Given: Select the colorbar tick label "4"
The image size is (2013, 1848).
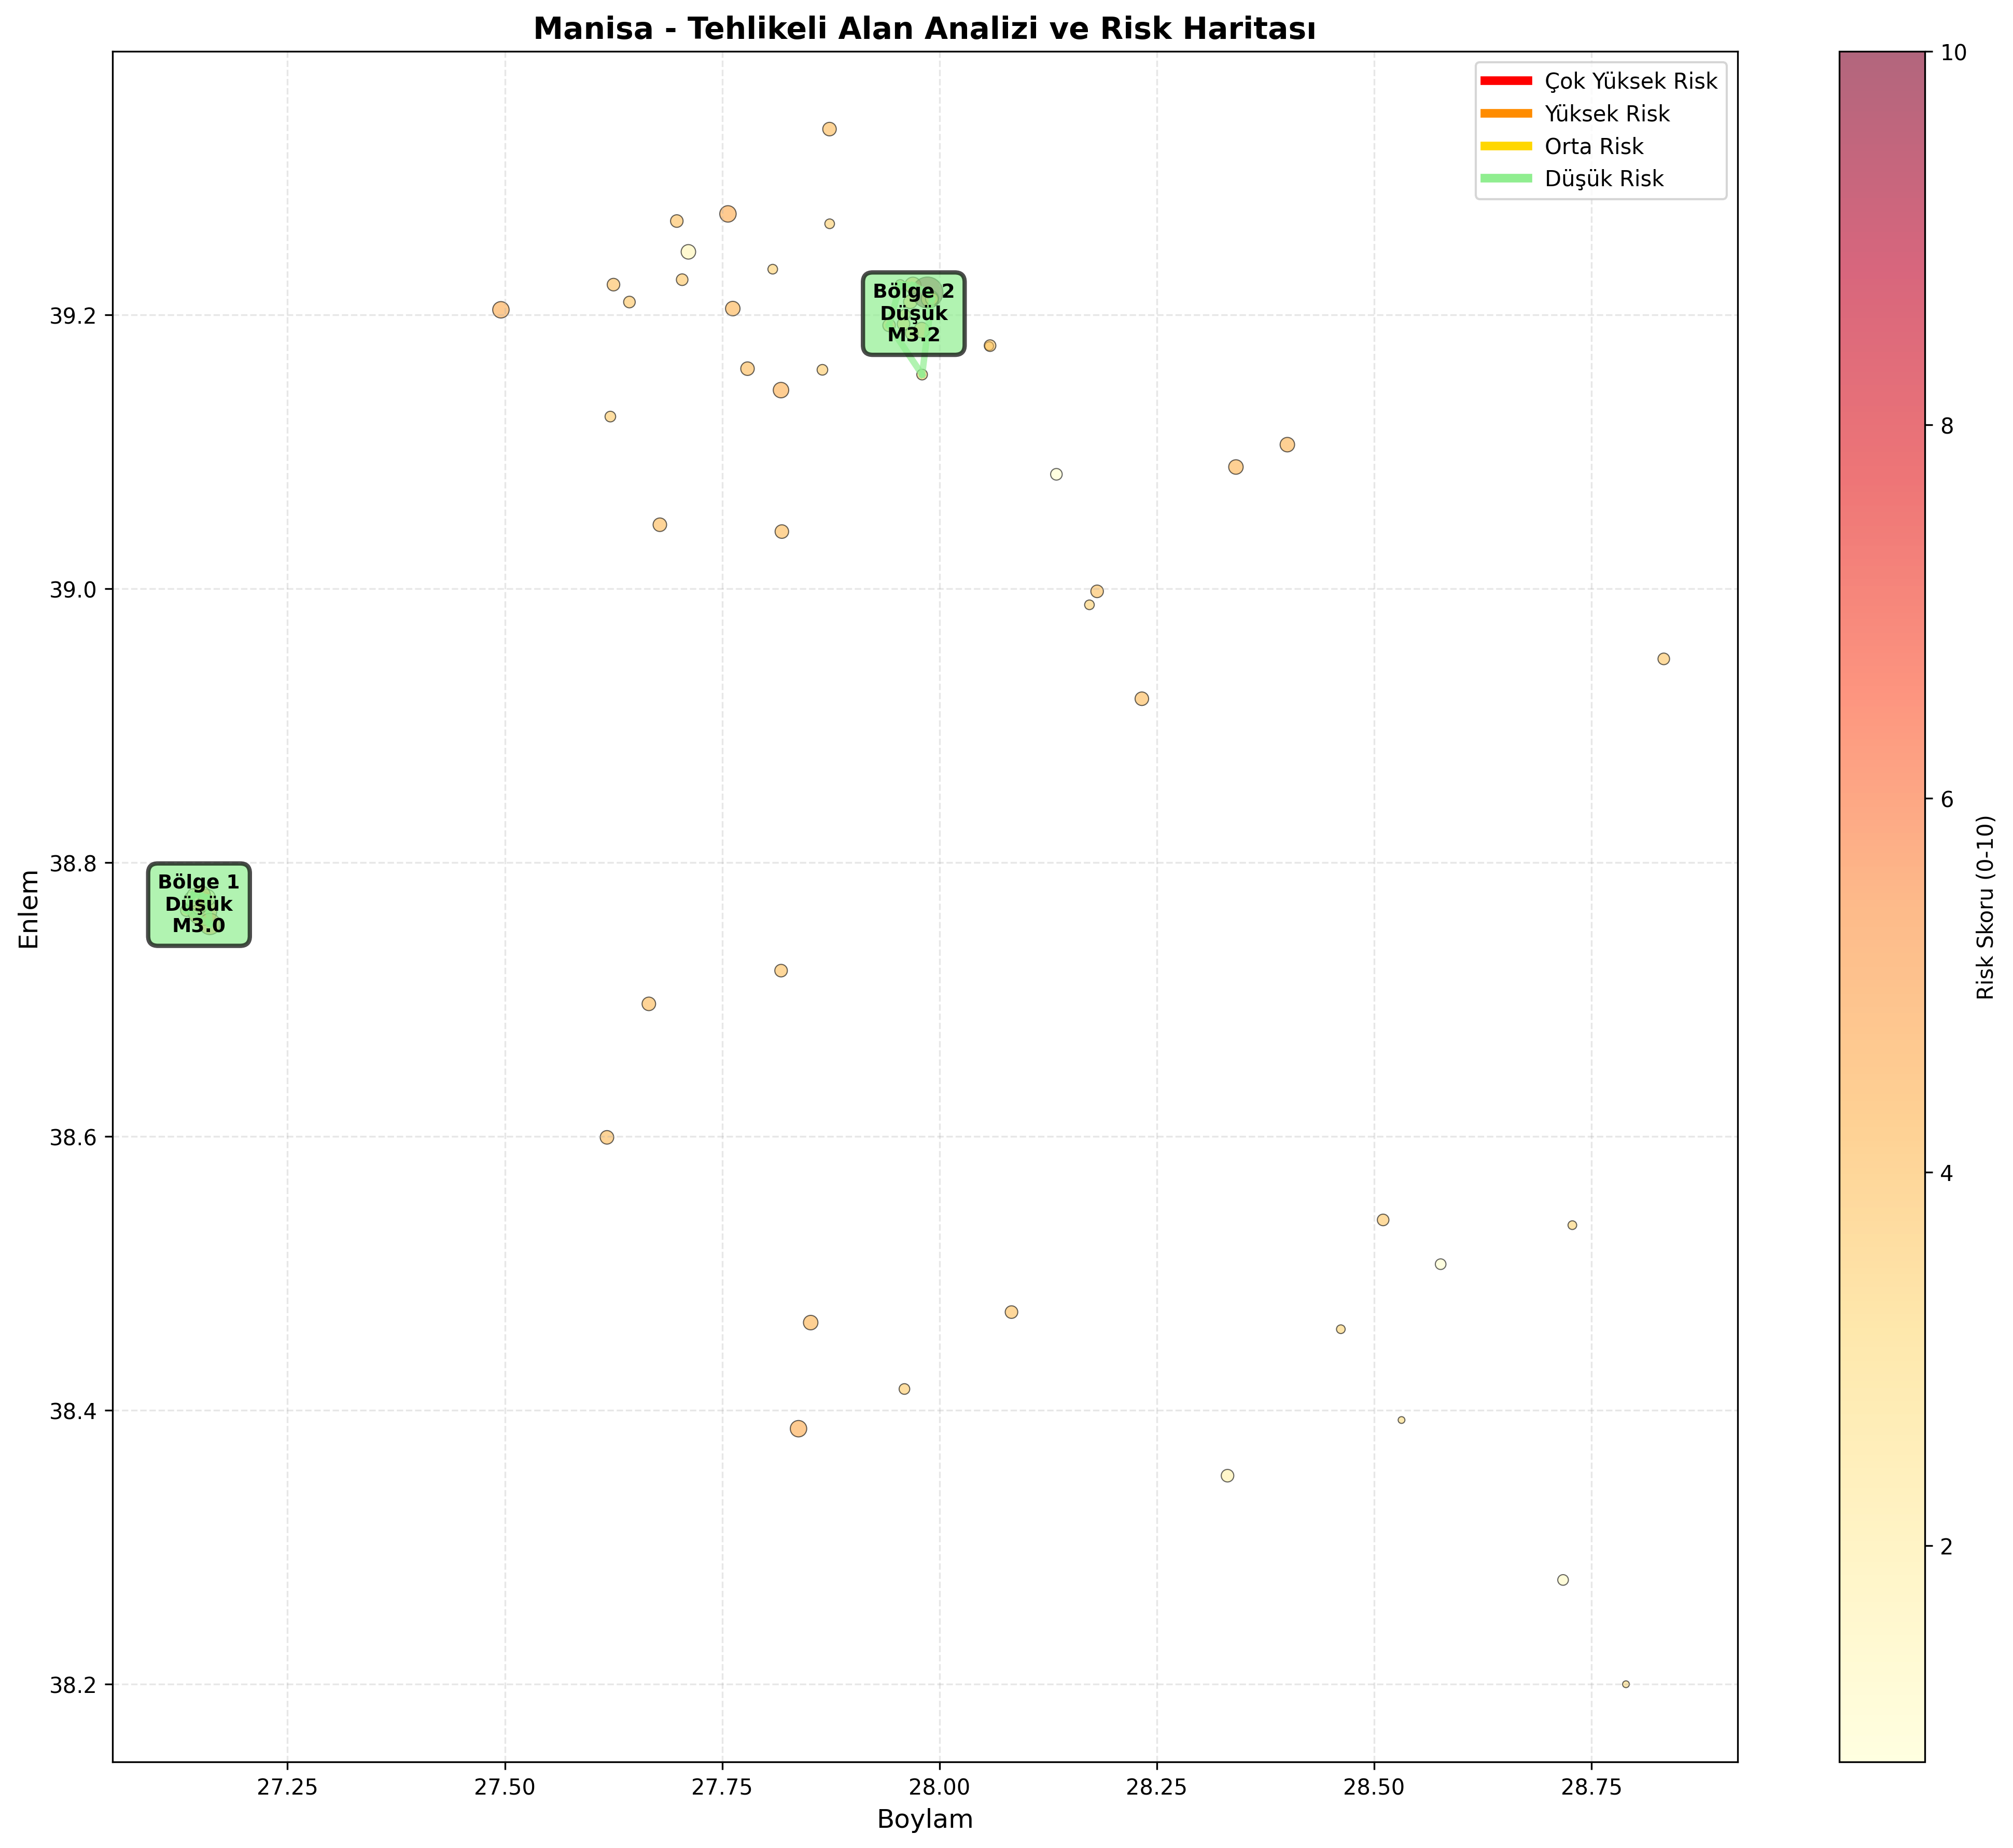Looking at the screenshot, I should (1947, 1173).
